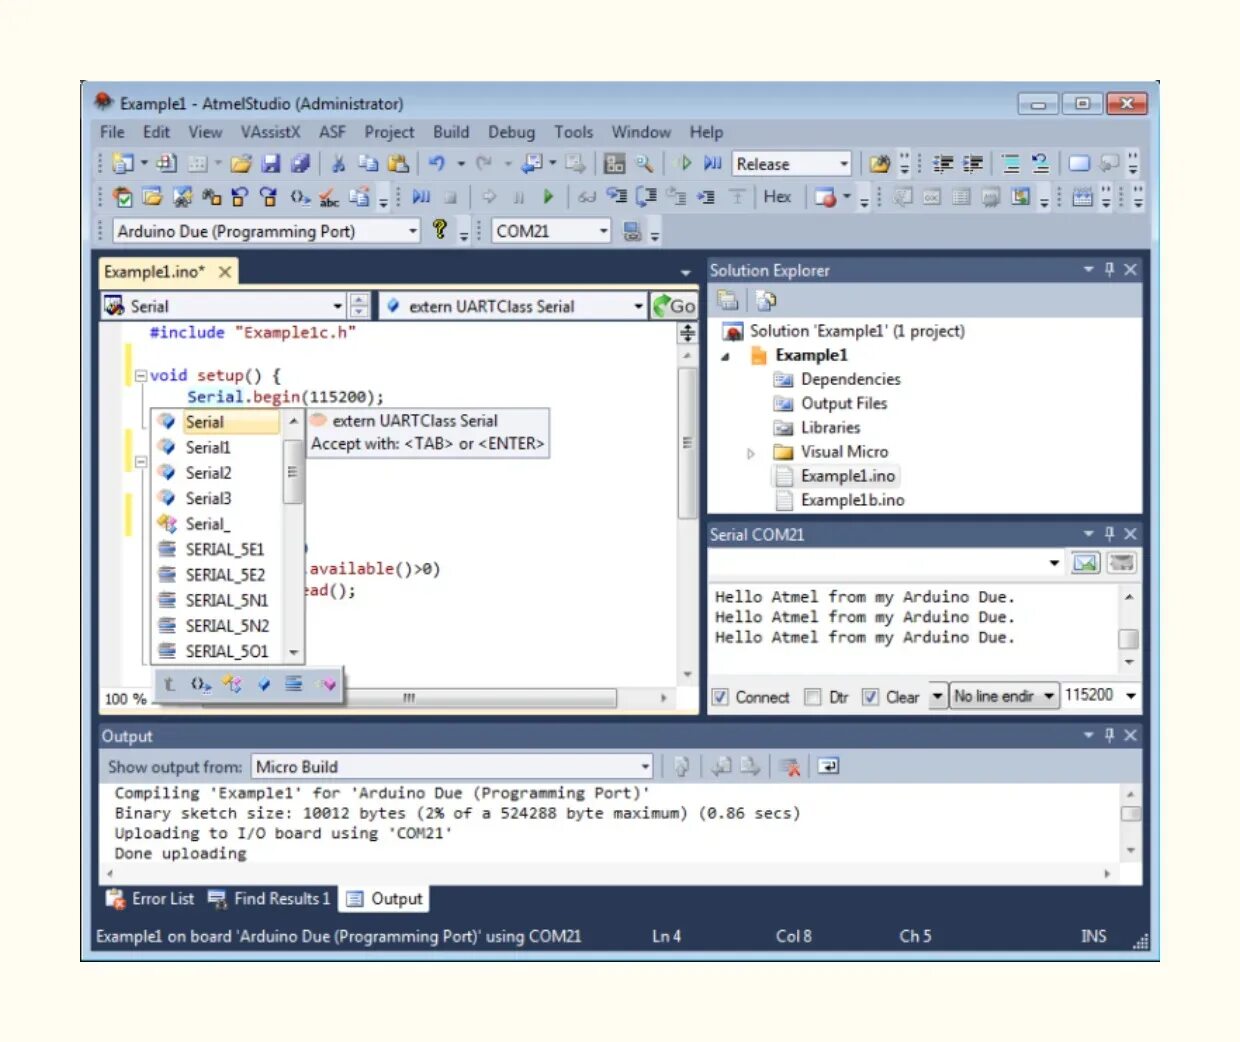Click the Save floppy disk icon
The image size is (1240, 1042).
tap(270, 164)
